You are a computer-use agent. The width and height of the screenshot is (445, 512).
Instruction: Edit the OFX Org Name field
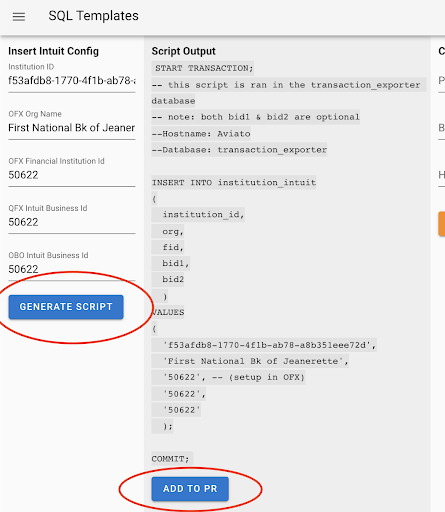coord(72,128)
